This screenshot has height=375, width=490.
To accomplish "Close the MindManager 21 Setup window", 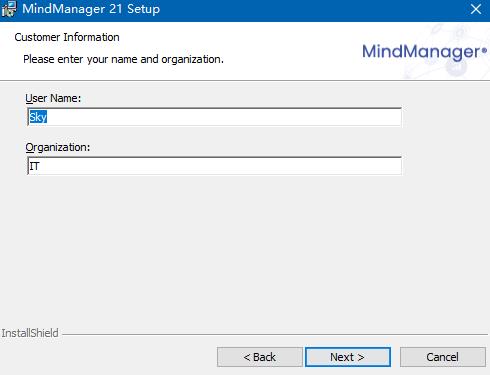I will pyautogui.click(x=476, y=9).
